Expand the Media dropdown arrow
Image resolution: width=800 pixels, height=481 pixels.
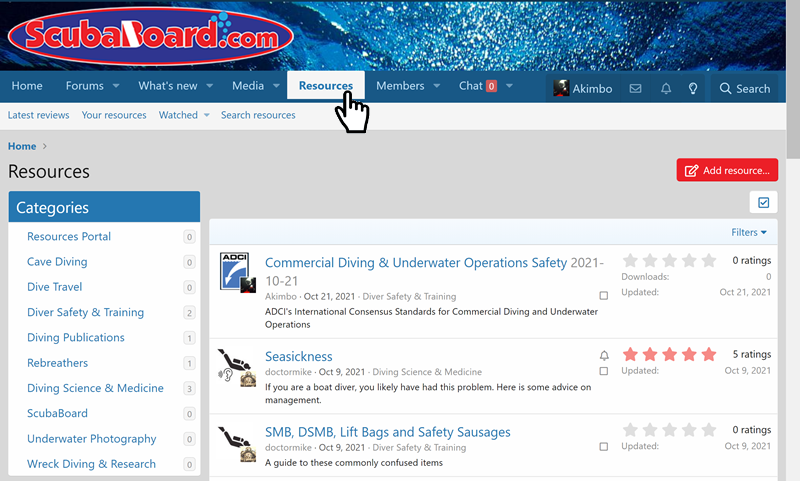(x=277, y=86)
